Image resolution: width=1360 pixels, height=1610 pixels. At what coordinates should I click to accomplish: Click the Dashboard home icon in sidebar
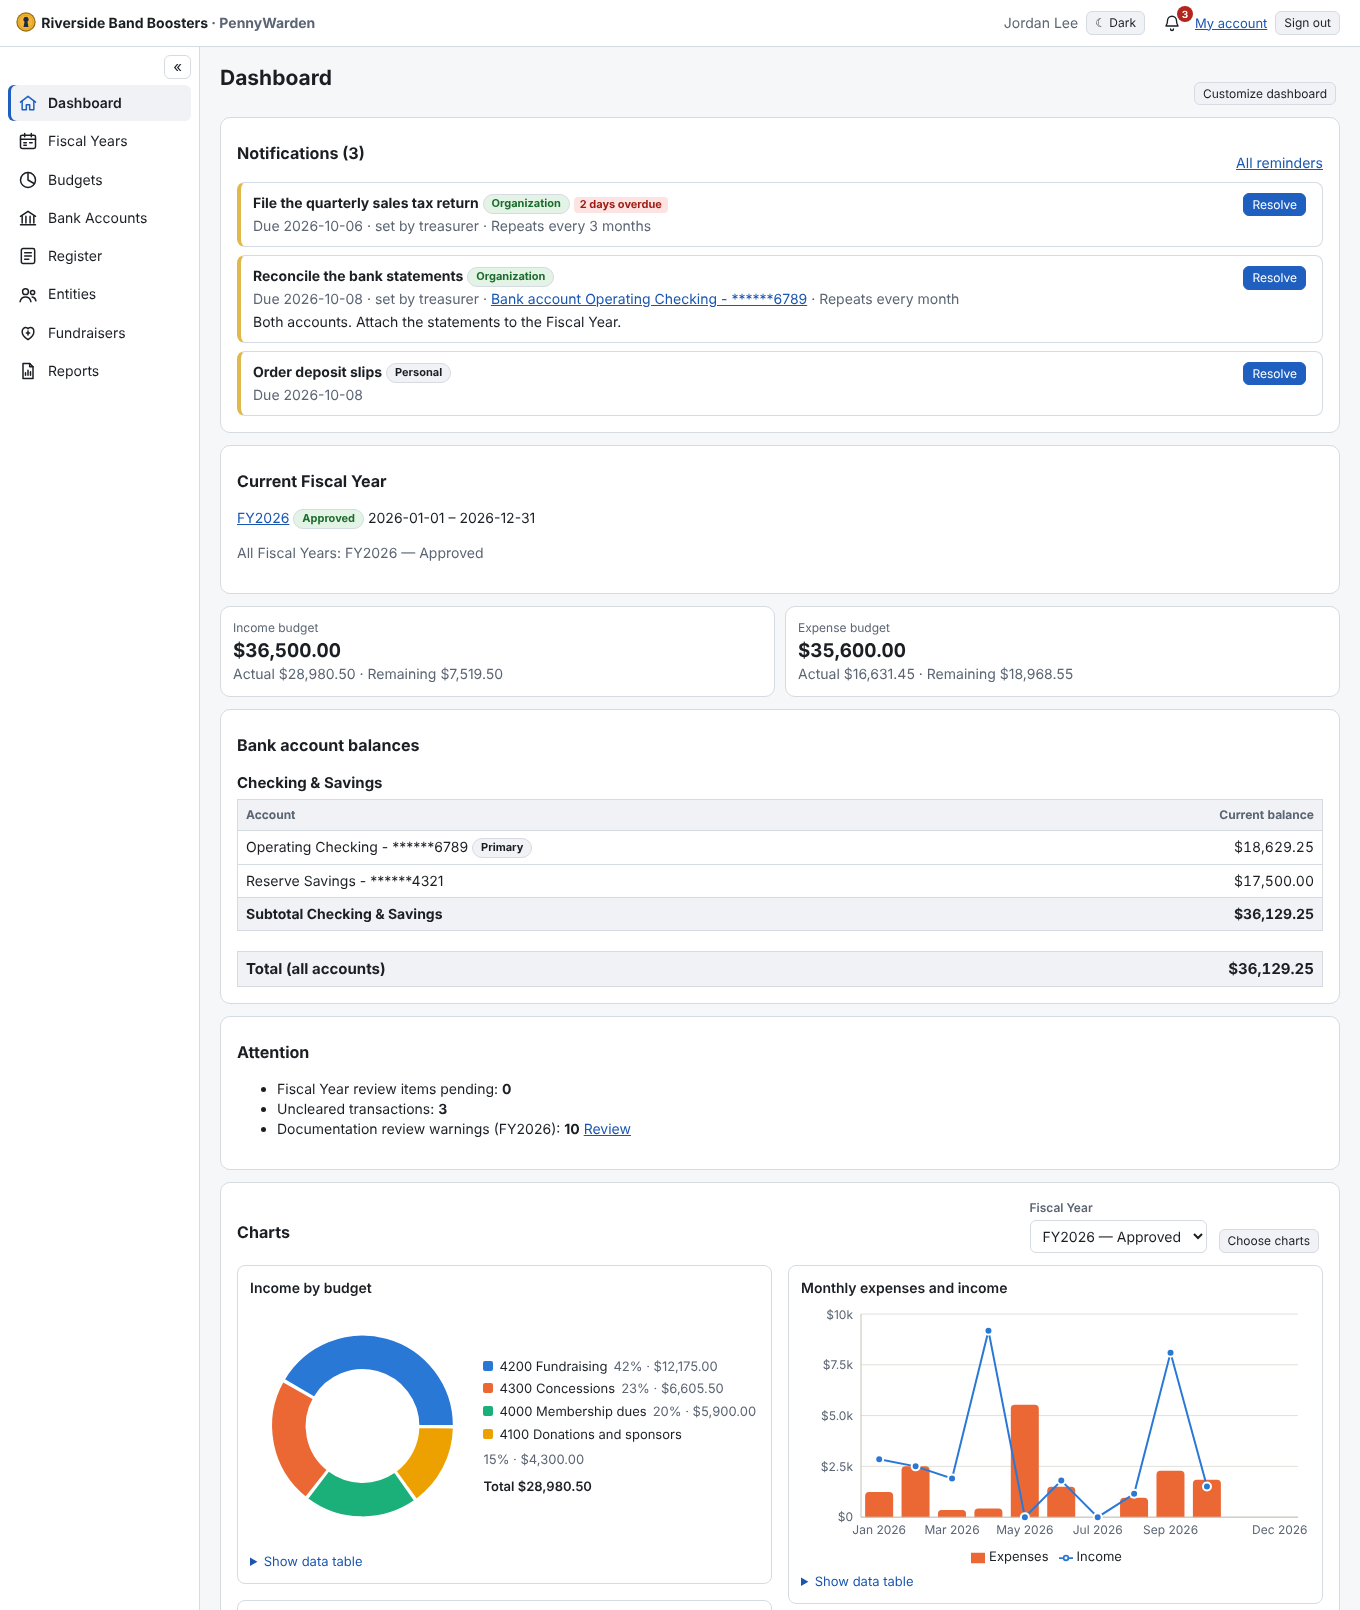28,103
